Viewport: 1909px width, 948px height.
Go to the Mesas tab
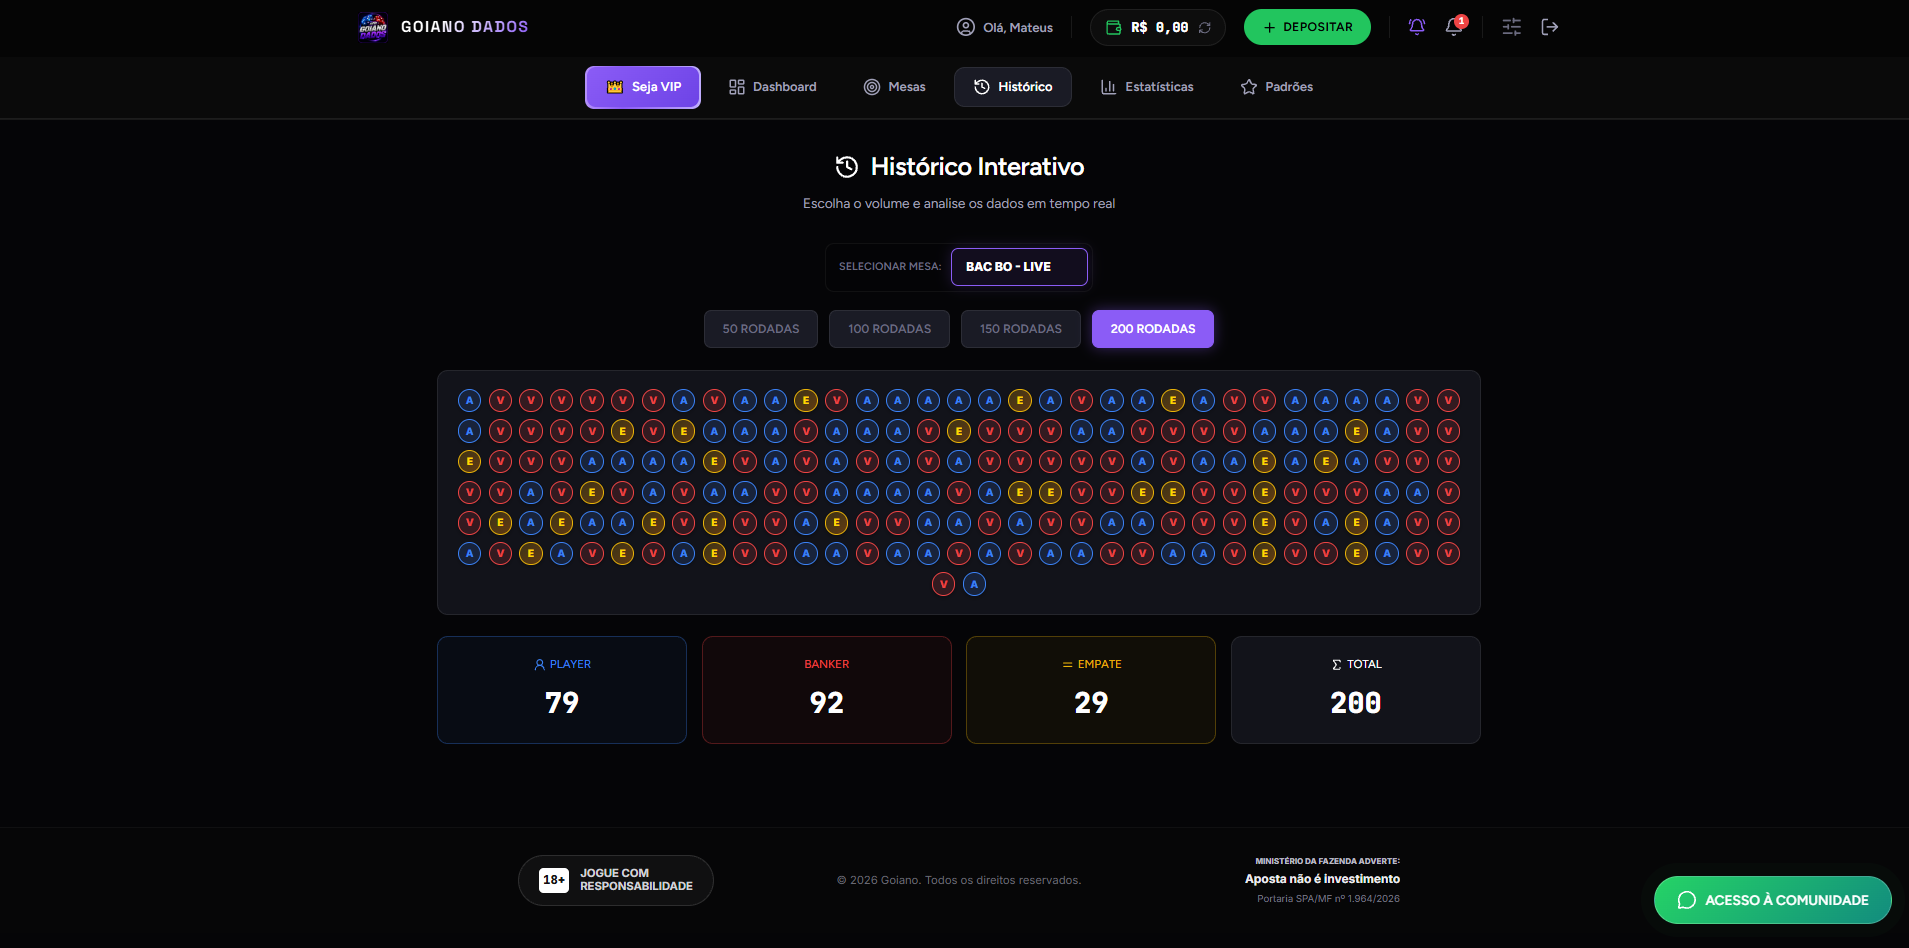click(895, 87)
